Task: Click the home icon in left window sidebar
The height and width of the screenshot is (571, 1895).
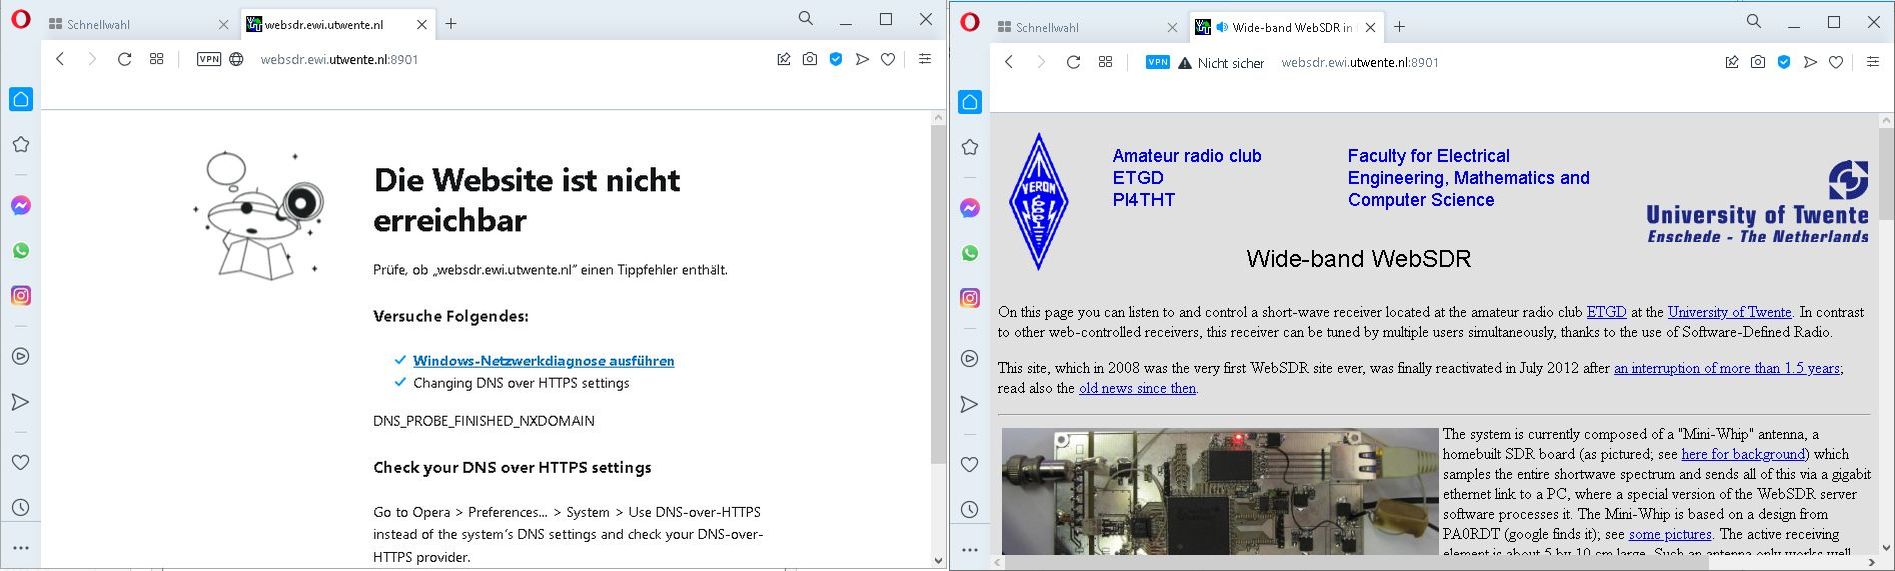Action: click(21, 99)
